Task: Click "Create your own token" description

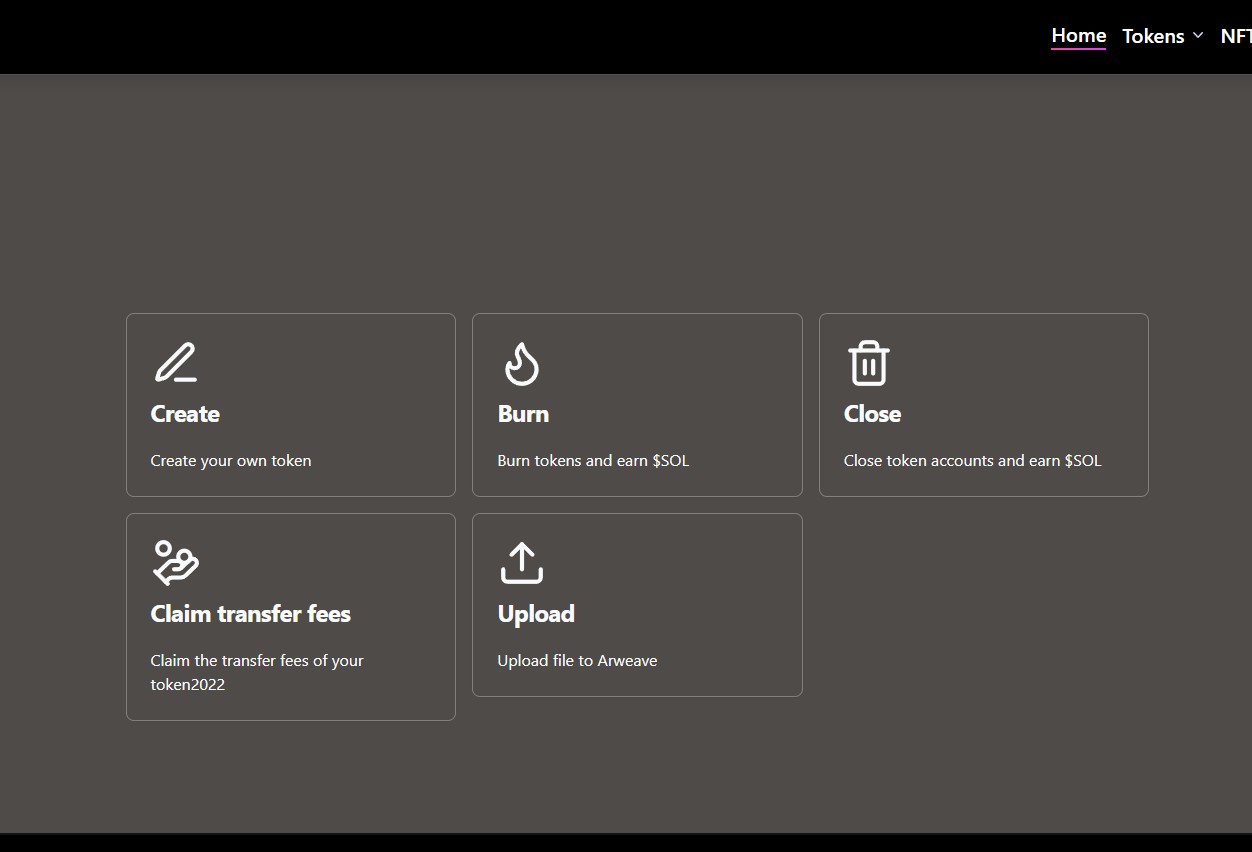Action: [231, 461]
